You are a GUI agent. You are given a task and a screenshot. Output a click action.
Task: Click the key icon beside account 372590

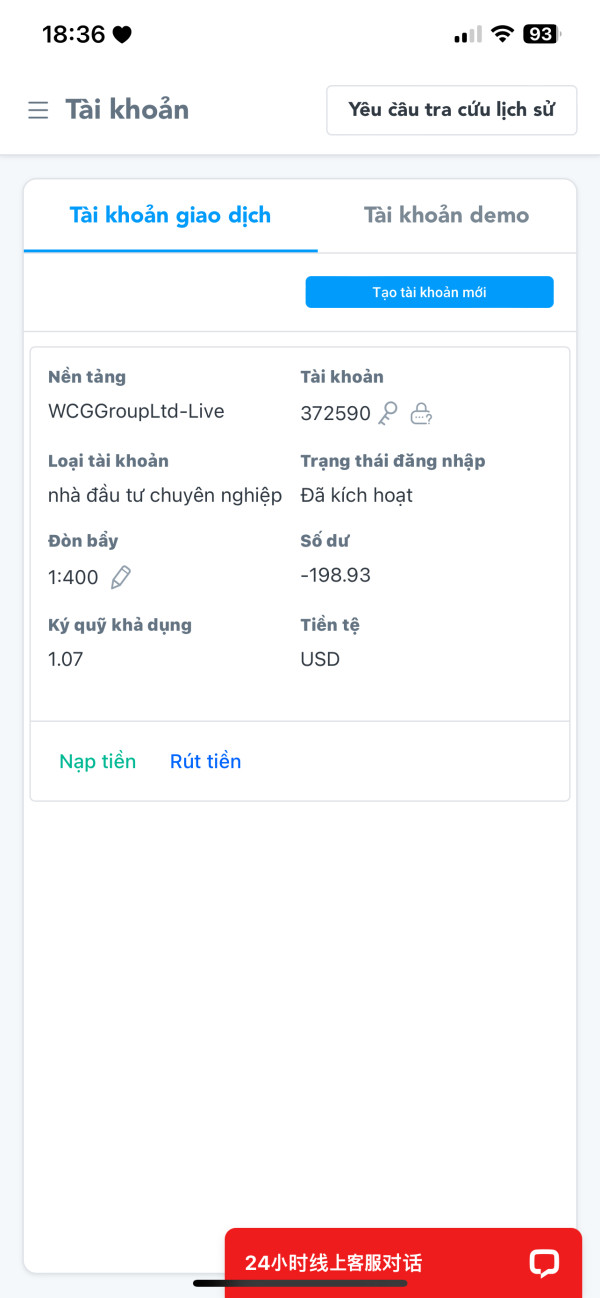tap(389, 412)
